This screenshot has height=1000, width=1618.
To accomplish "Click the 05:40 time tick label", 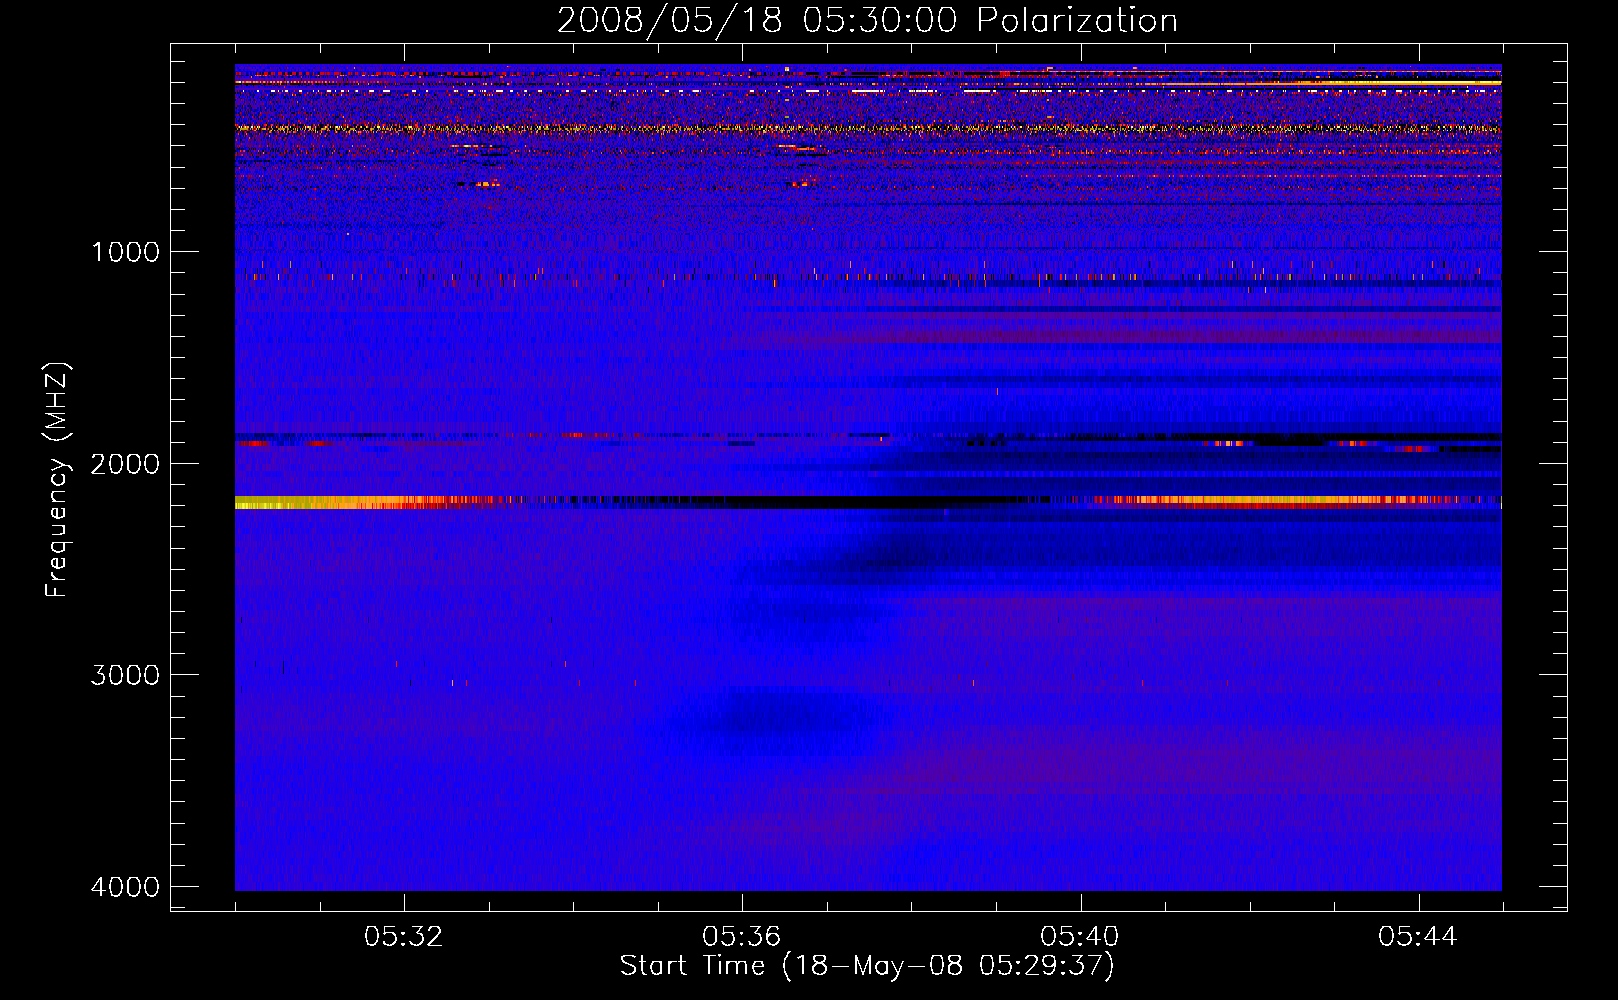I will coord(1079,937).
